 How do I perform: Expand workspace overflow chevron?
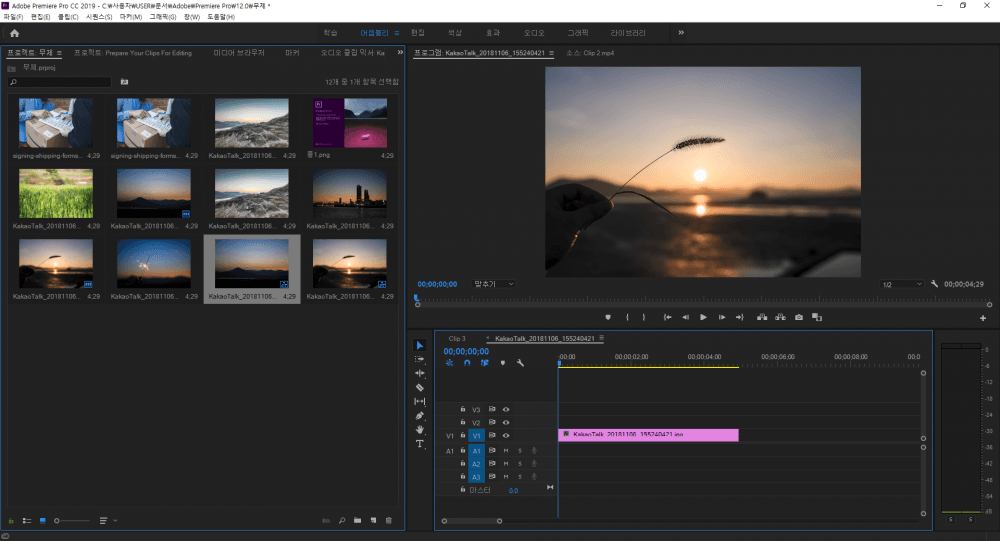click(680, 33)
